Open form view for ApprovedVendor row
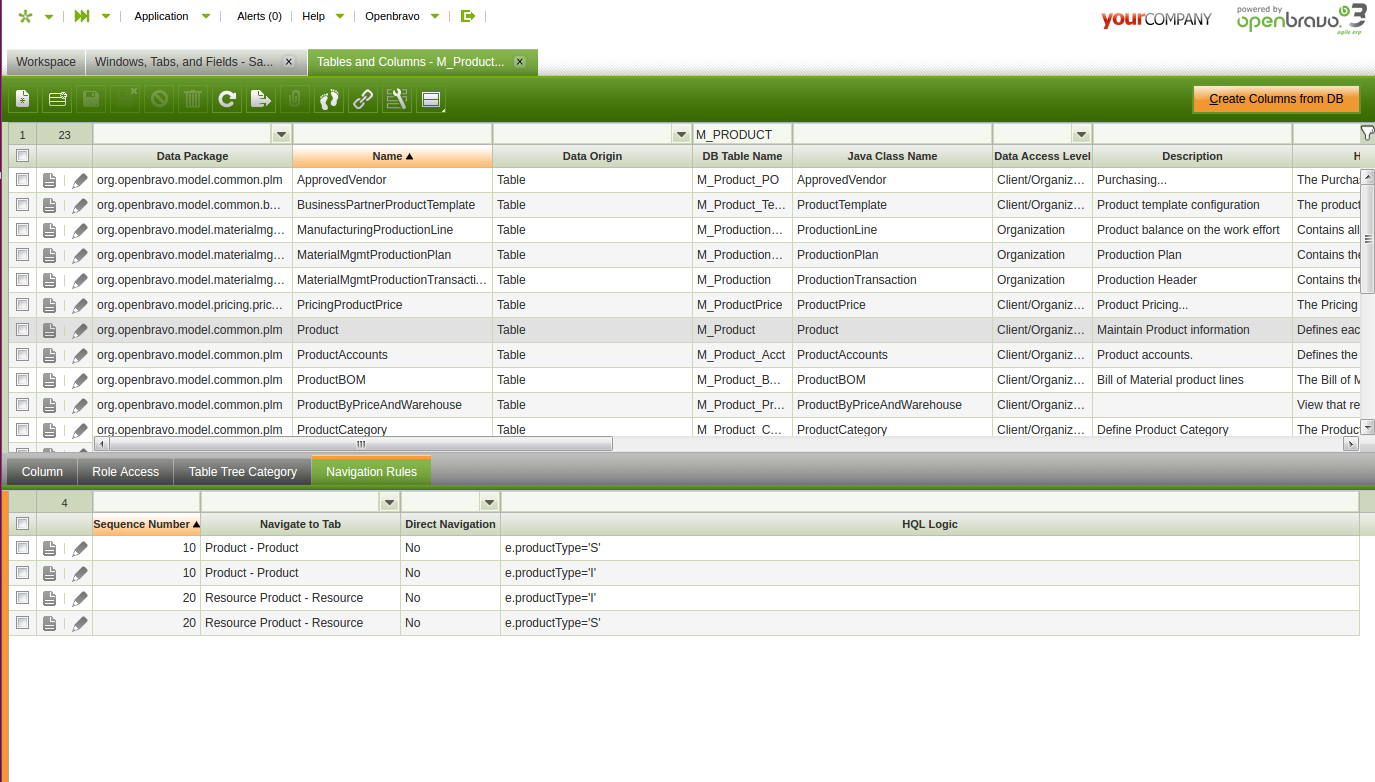Image resolution: width=1375 pixels, height=782 pixels. (50, 180)
